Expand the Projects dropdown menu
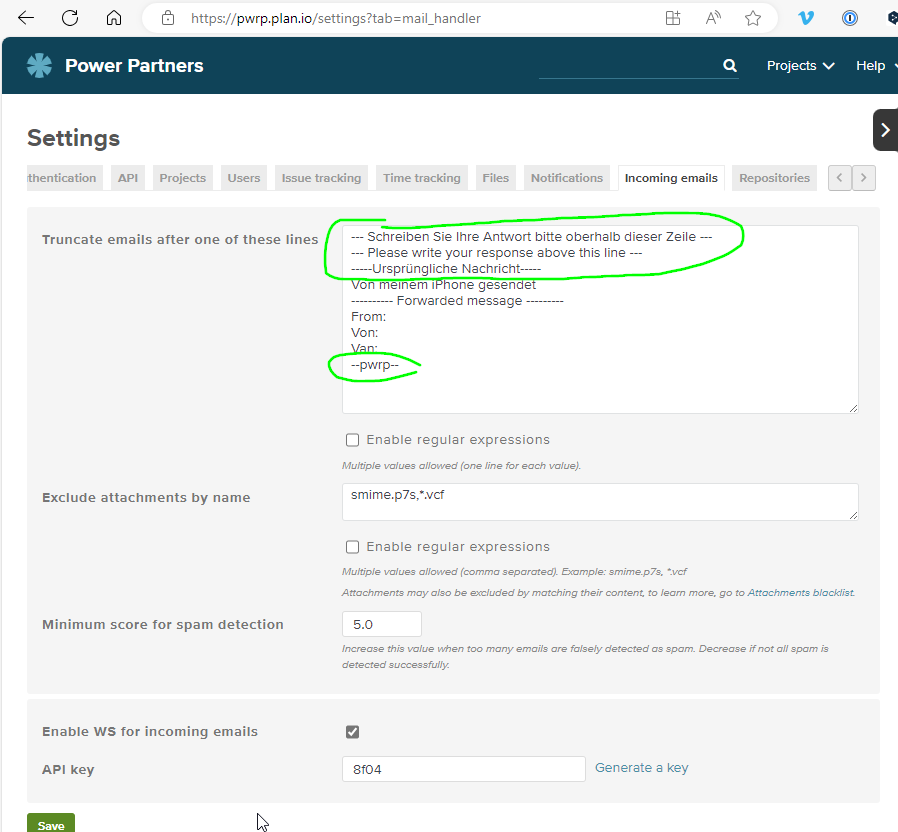This screenshot has width=898, height=832. [x=800, y=66]
